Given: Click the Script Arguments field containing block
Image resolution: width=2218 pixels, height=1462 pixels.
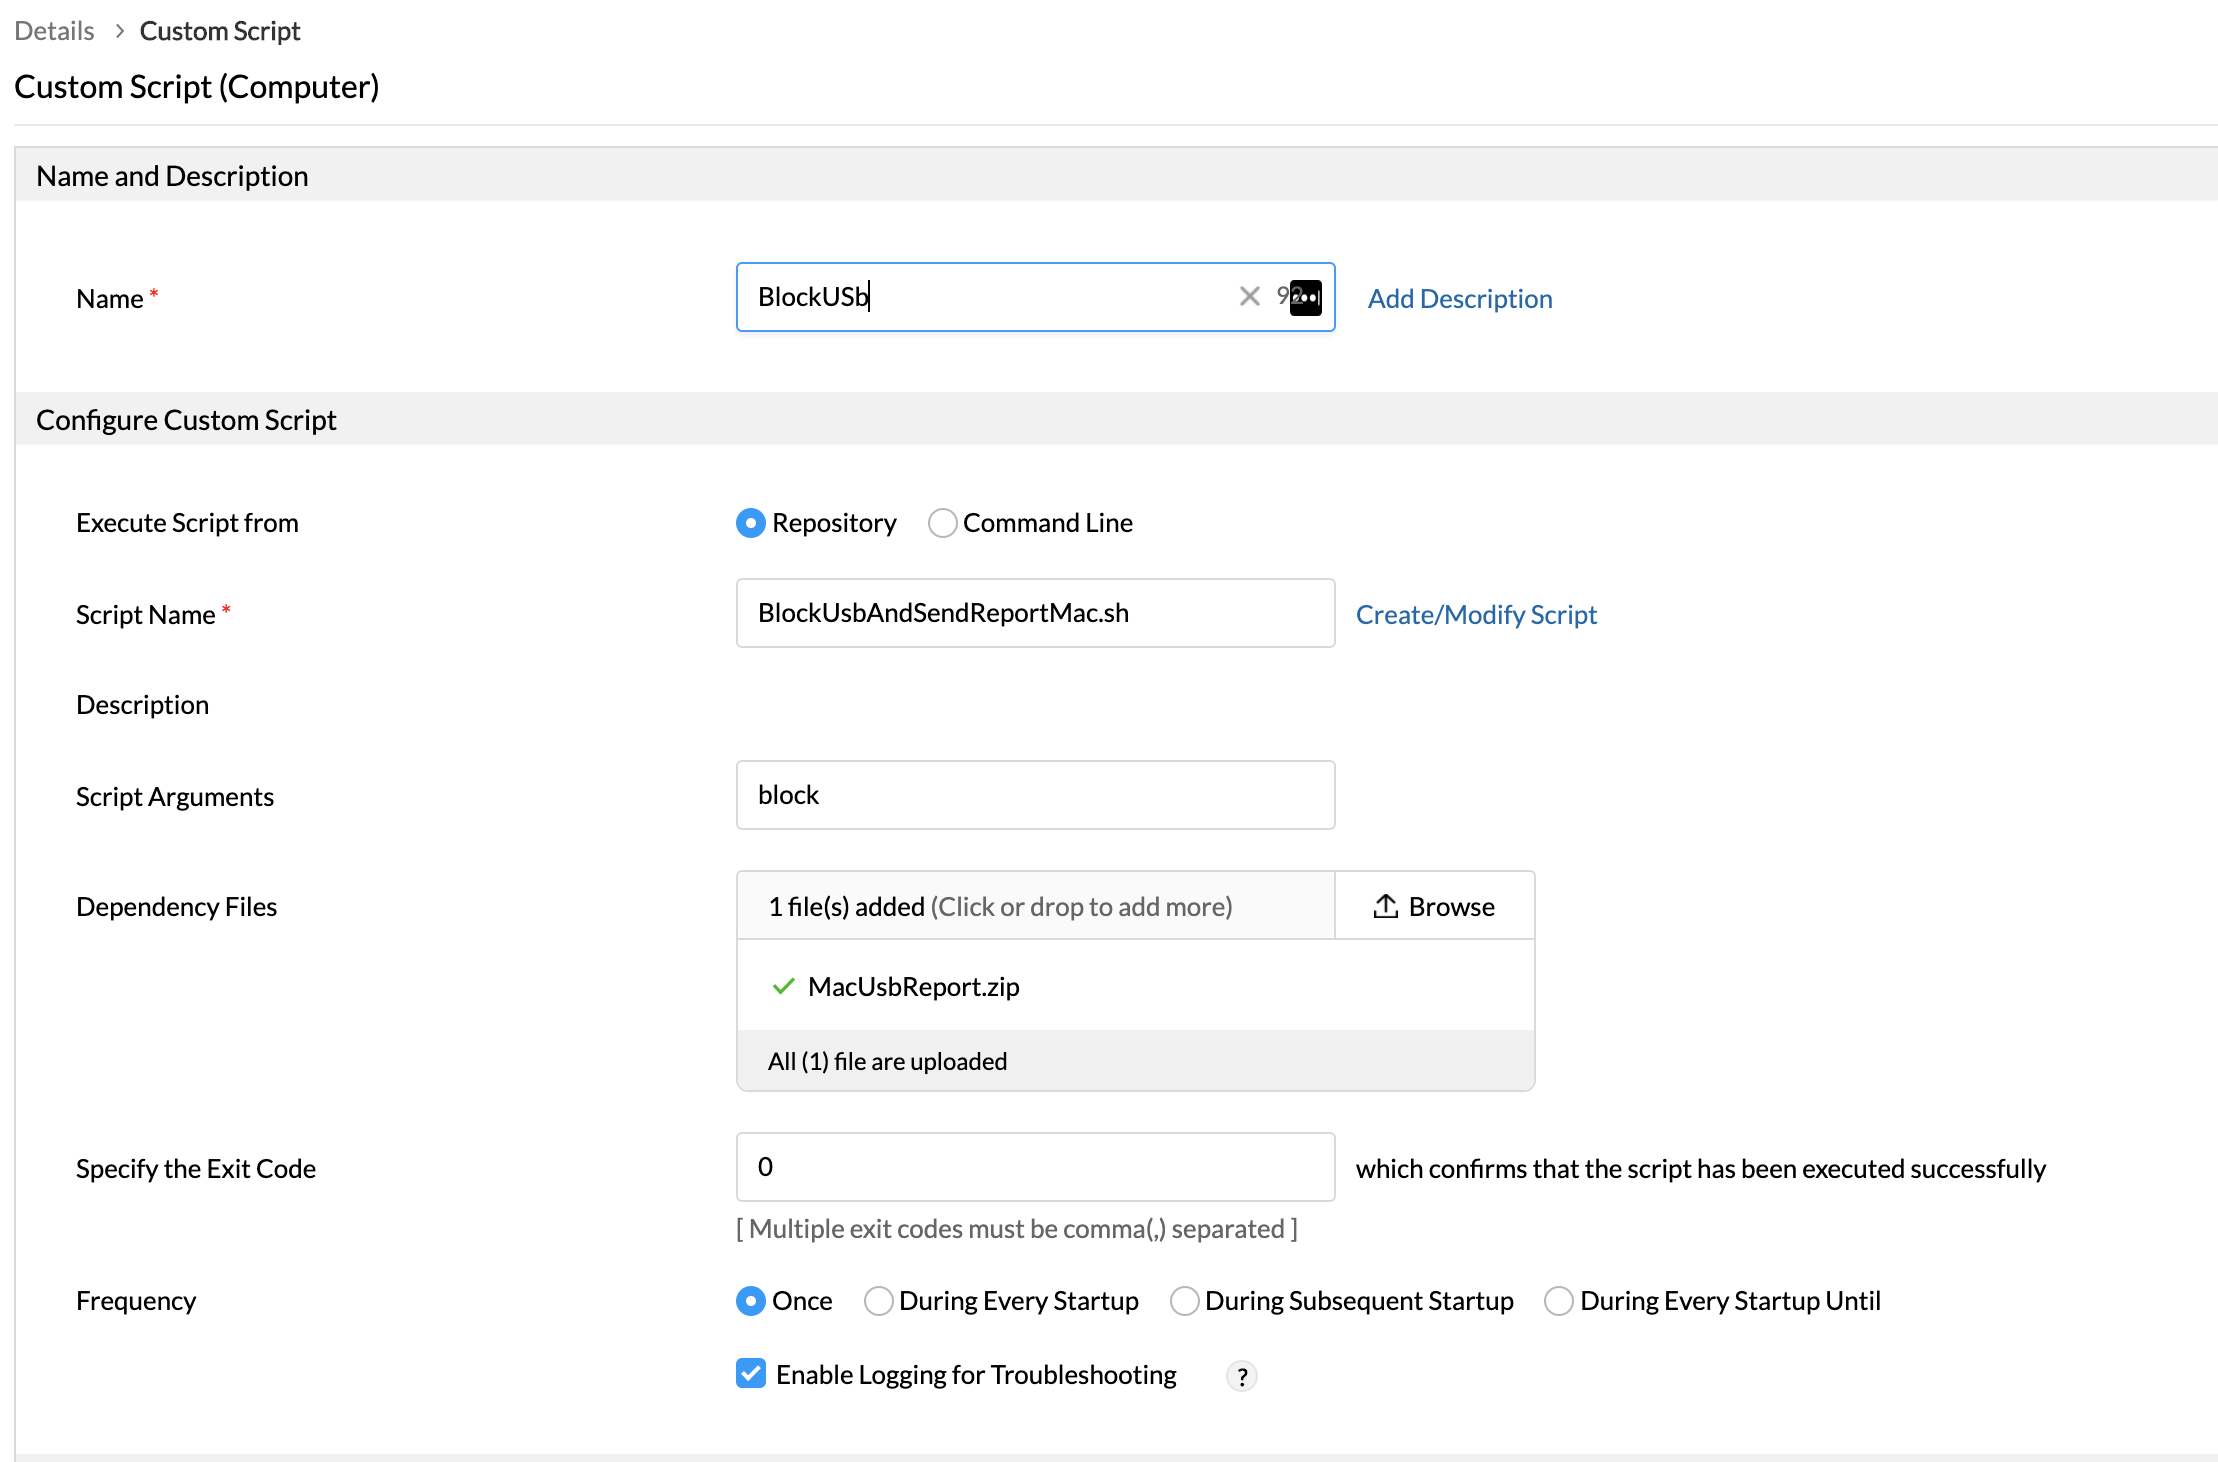Looking at the screenshot, I should click(x=1034, y=795).
